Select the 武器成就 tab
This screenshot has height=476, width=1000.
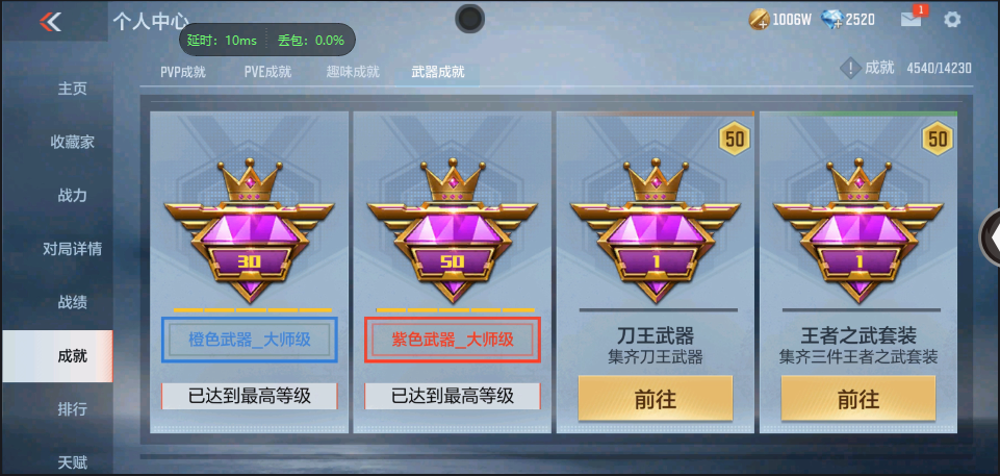point(438,72)
